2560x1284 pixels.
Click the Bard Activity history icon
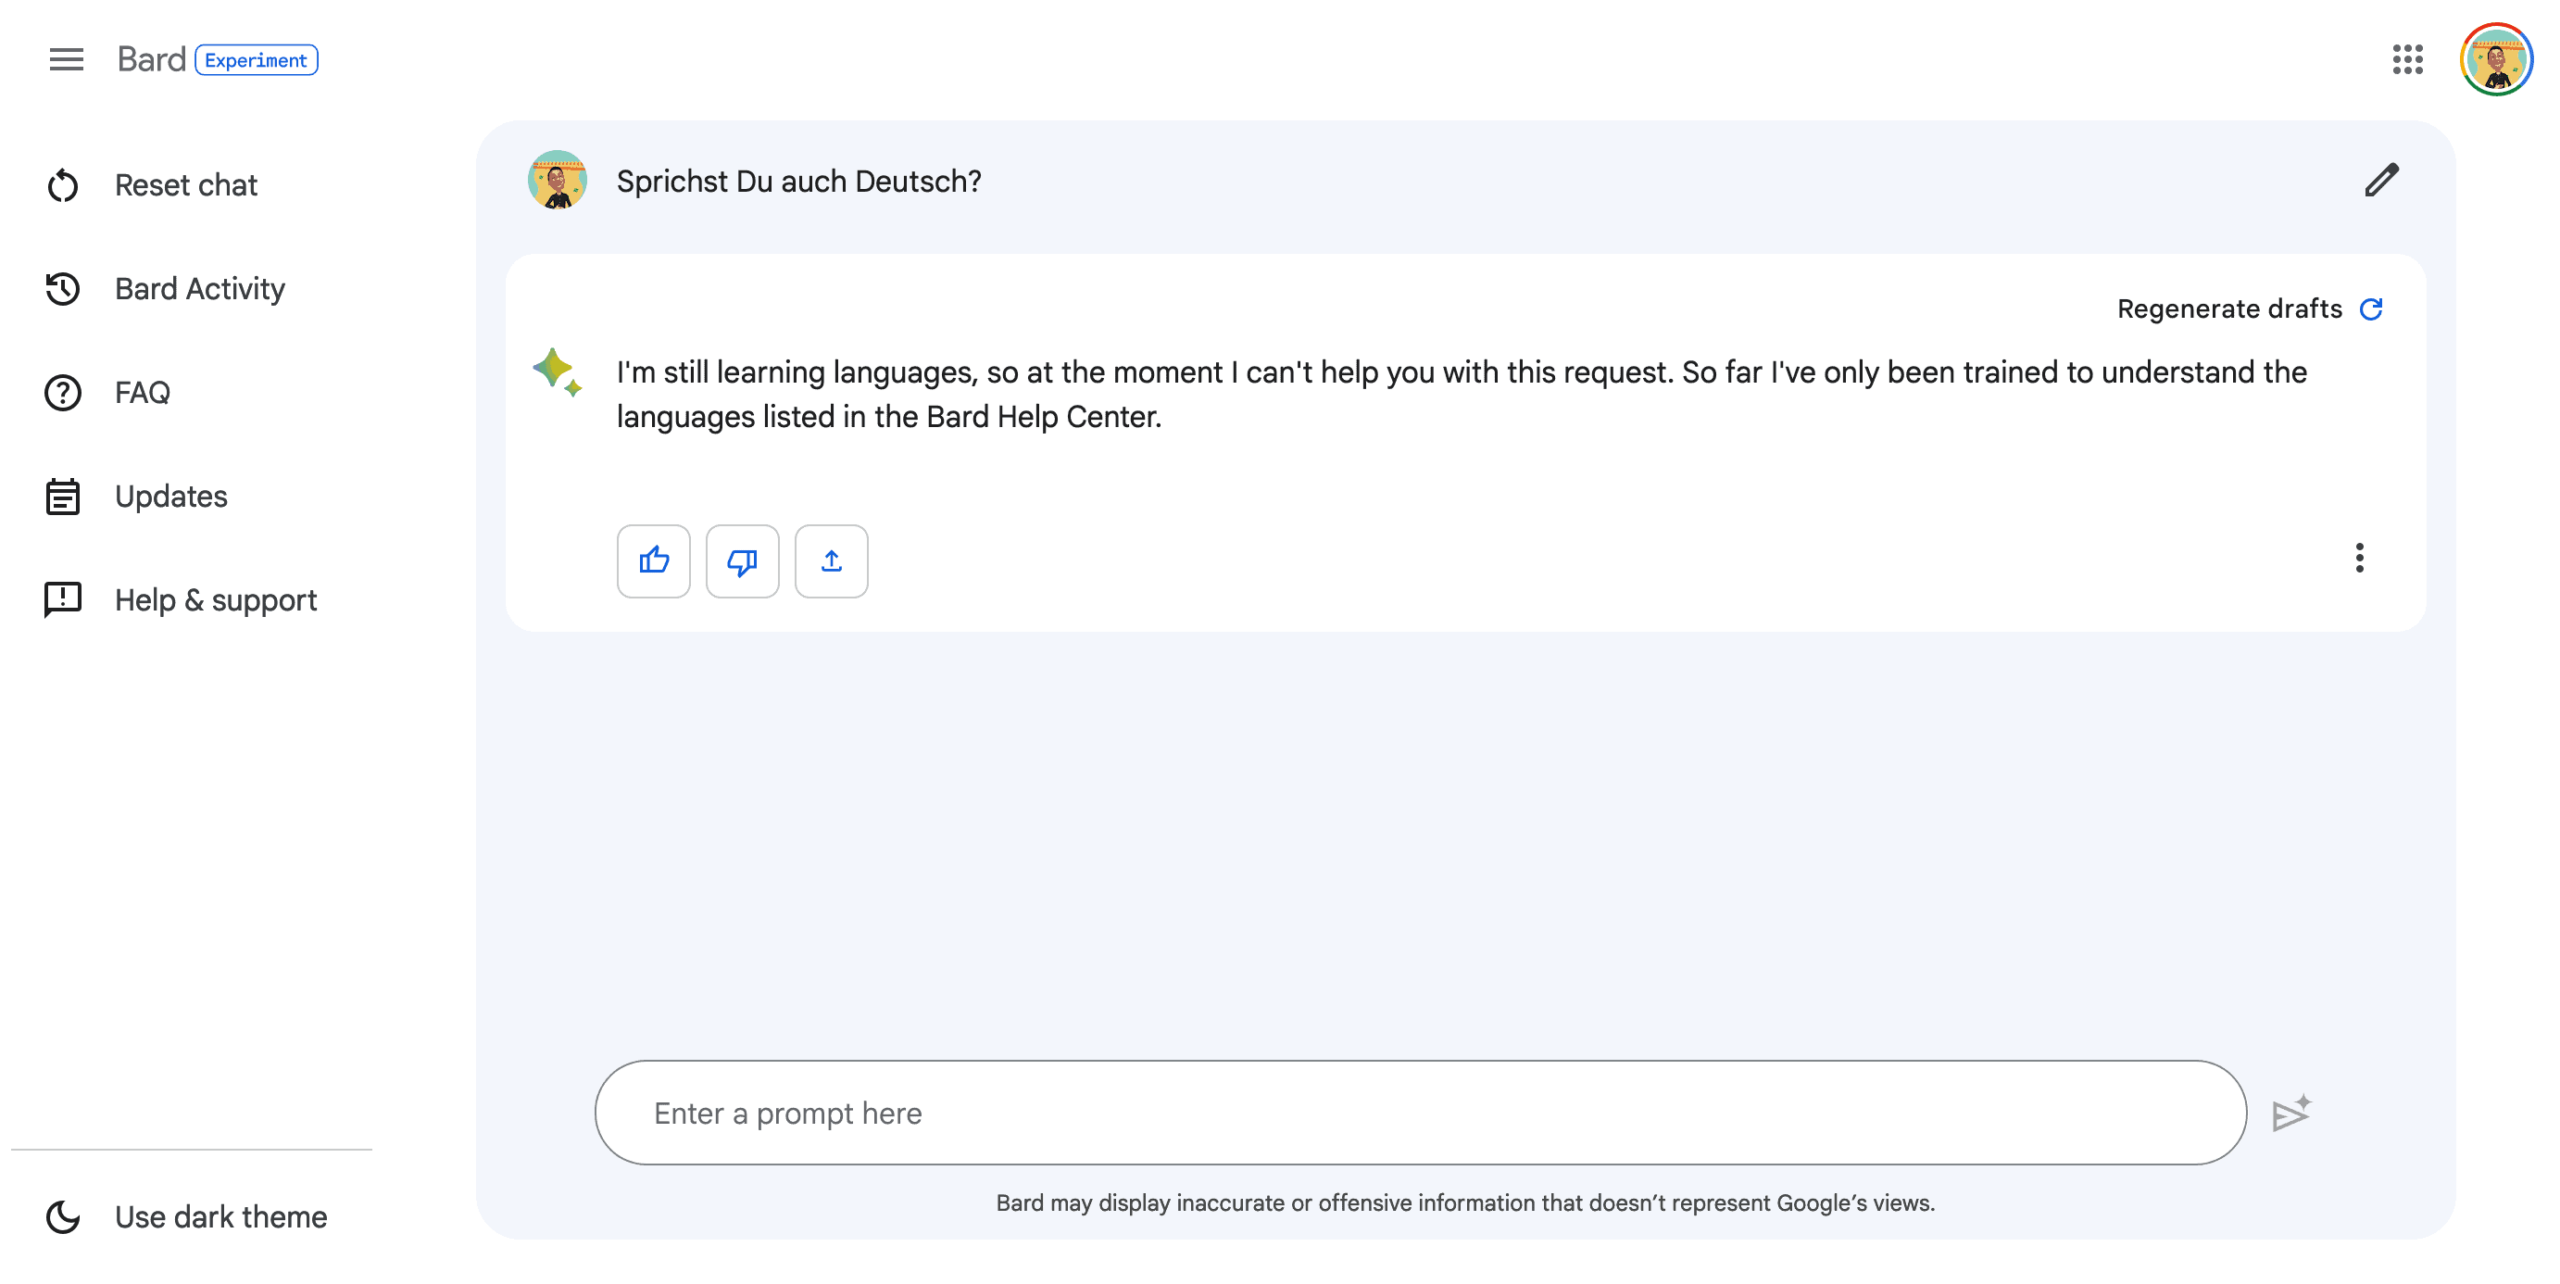[x=63, y=289]
